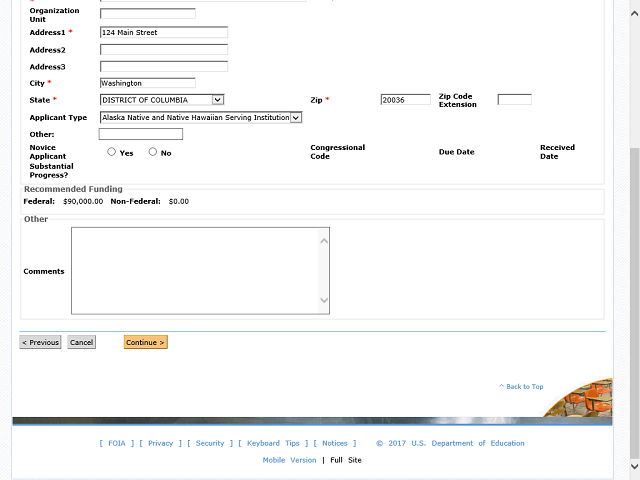This screenshot has width=640, height=480.
Task: Click the Cancel button
Action: (82, 342)
